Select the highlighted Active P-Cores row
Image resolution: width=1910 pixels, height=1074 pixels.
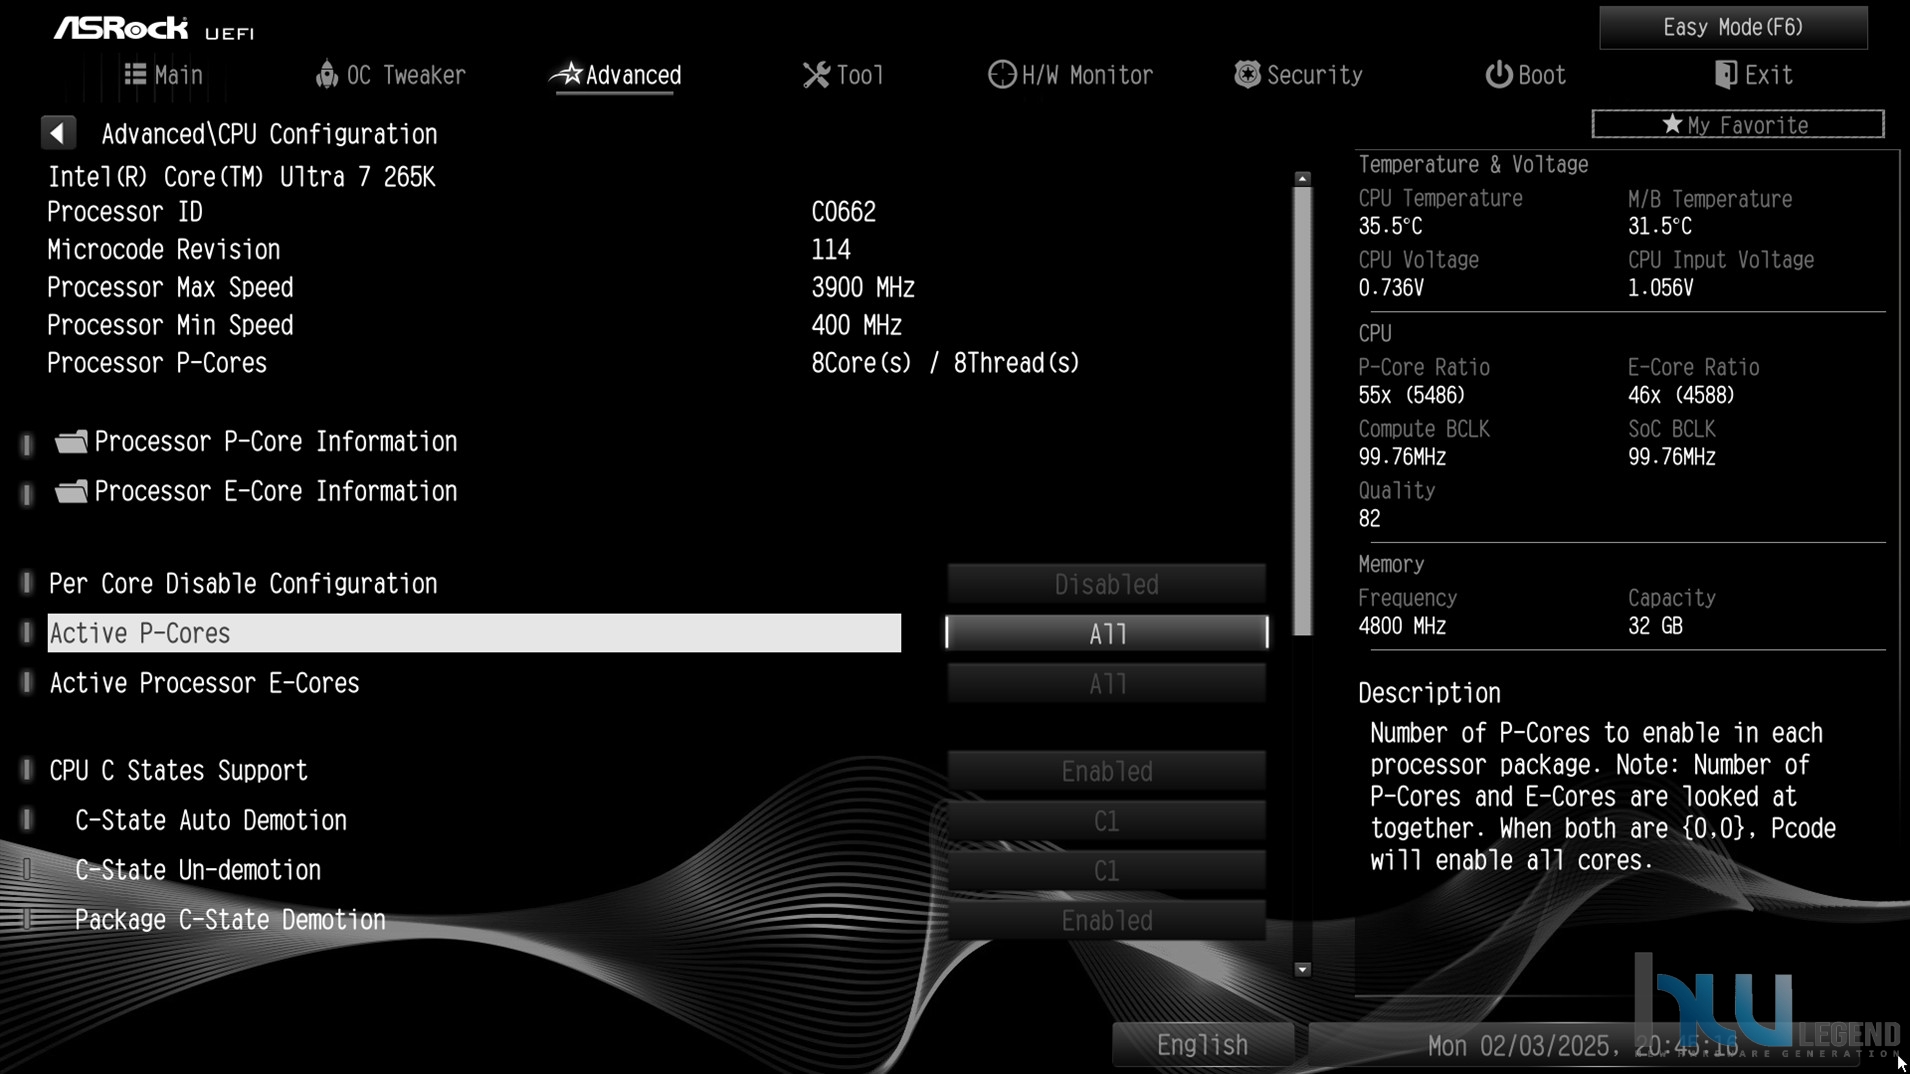pyautogui.click(x=474, y=633)
